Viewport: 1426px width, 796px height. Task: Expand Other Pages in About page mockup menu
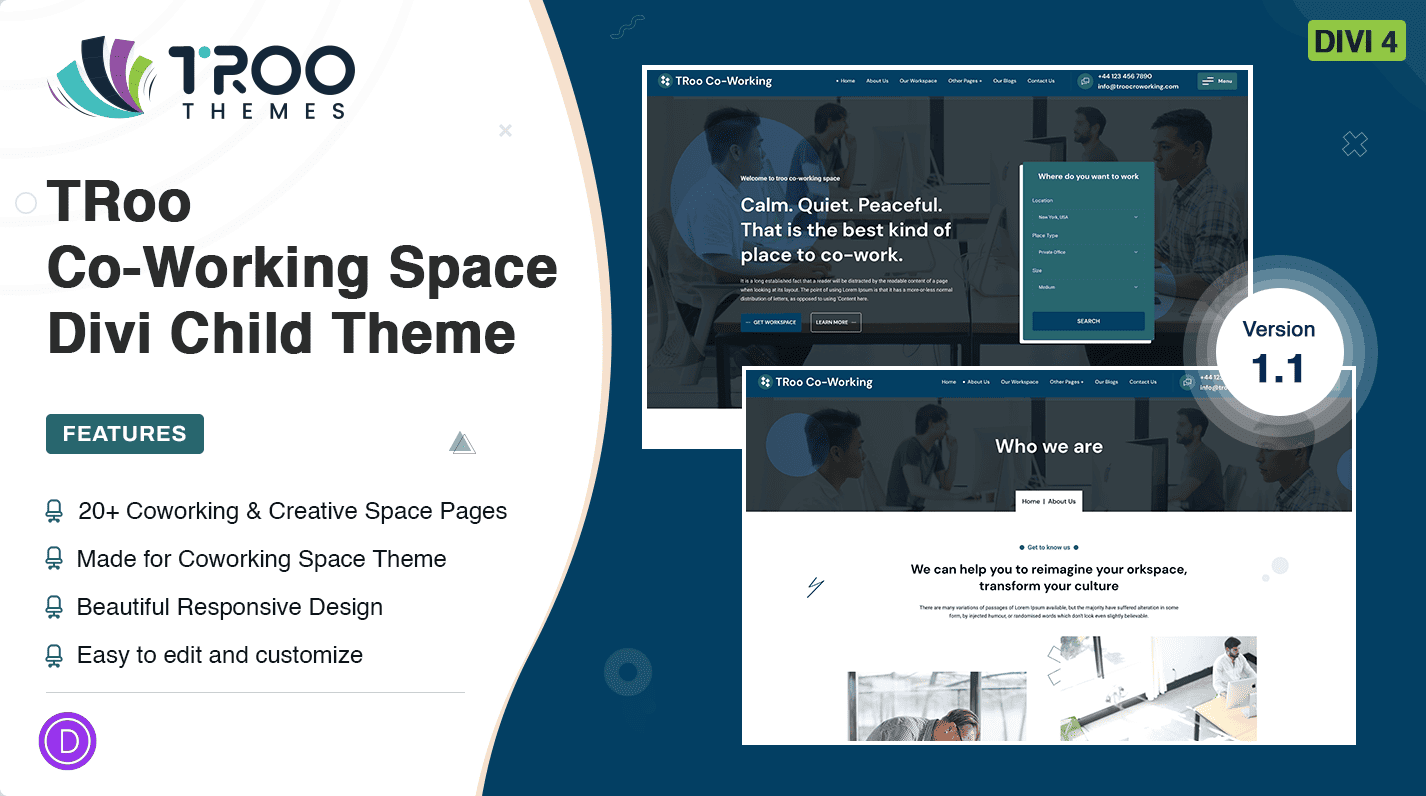1066,382
